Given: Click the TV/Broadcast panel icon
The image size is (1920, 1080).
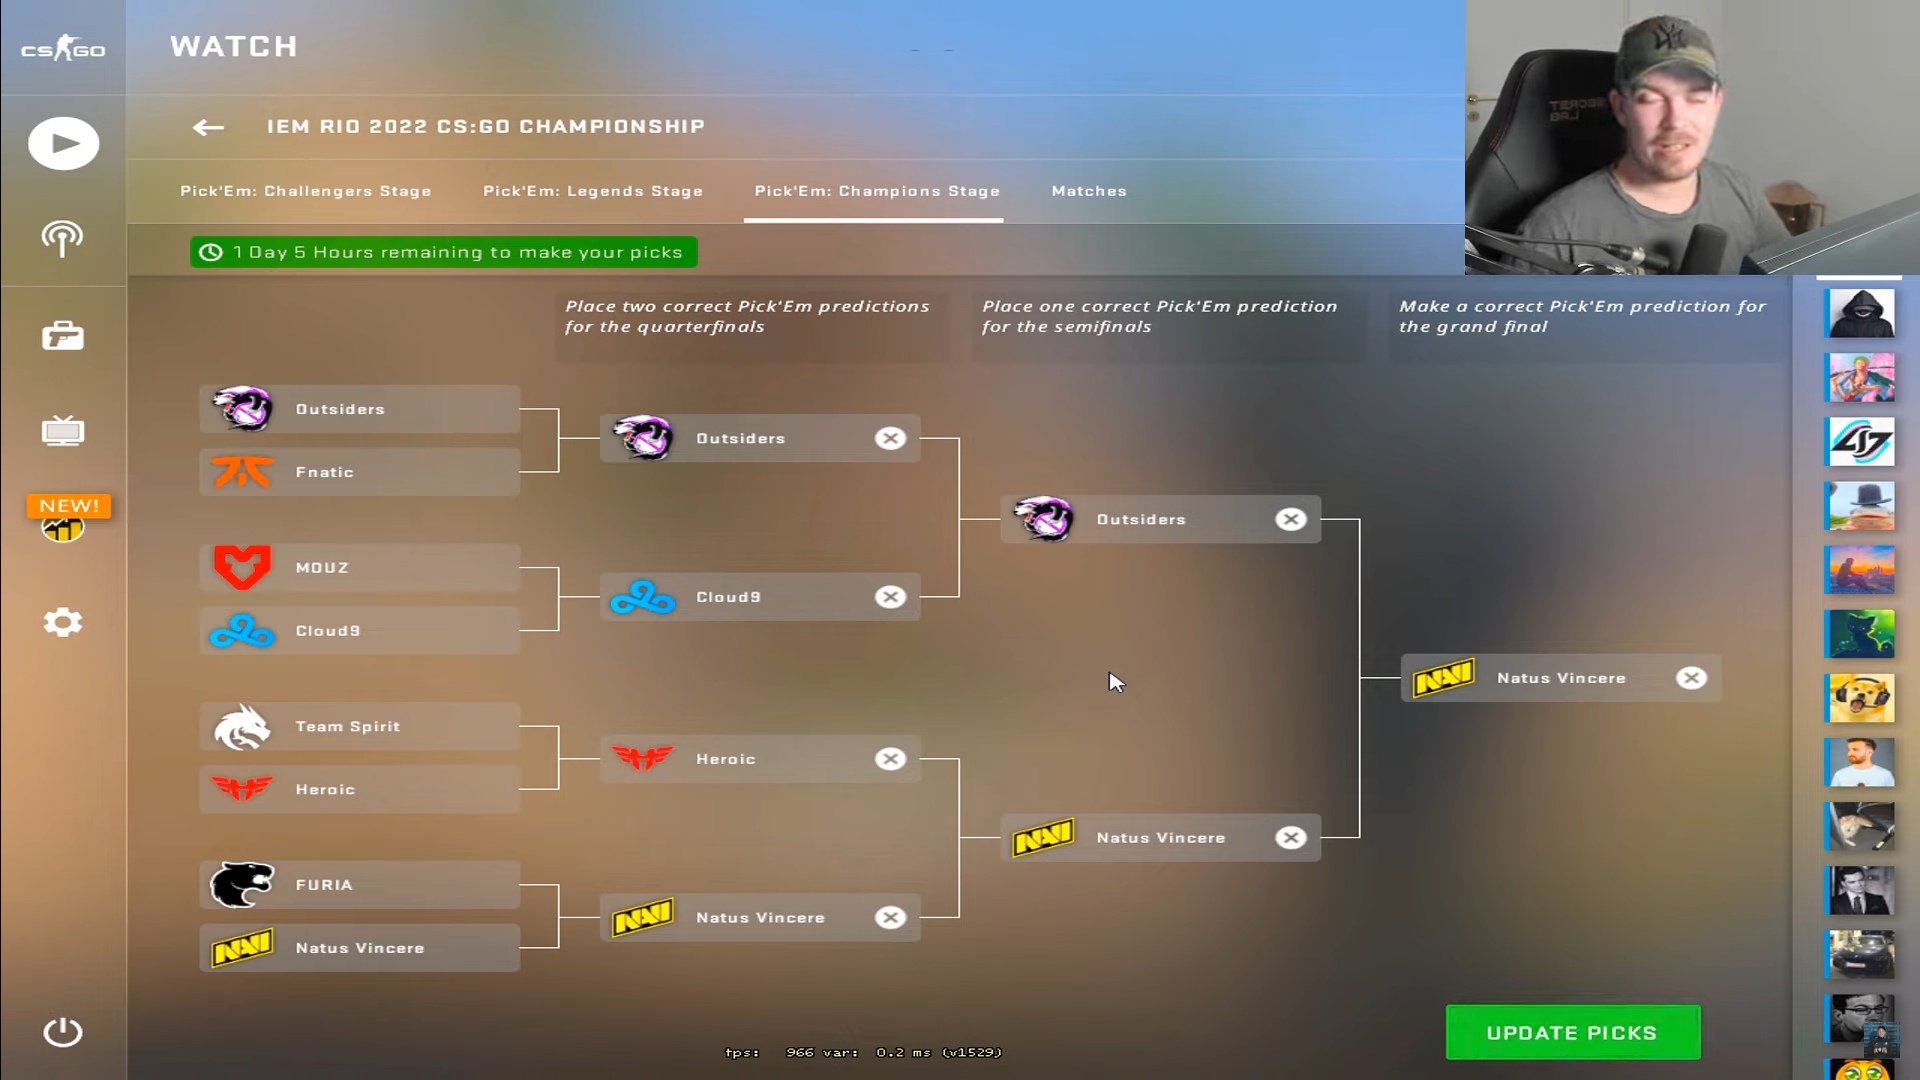Looking at the screenshot, I should 62,430.
